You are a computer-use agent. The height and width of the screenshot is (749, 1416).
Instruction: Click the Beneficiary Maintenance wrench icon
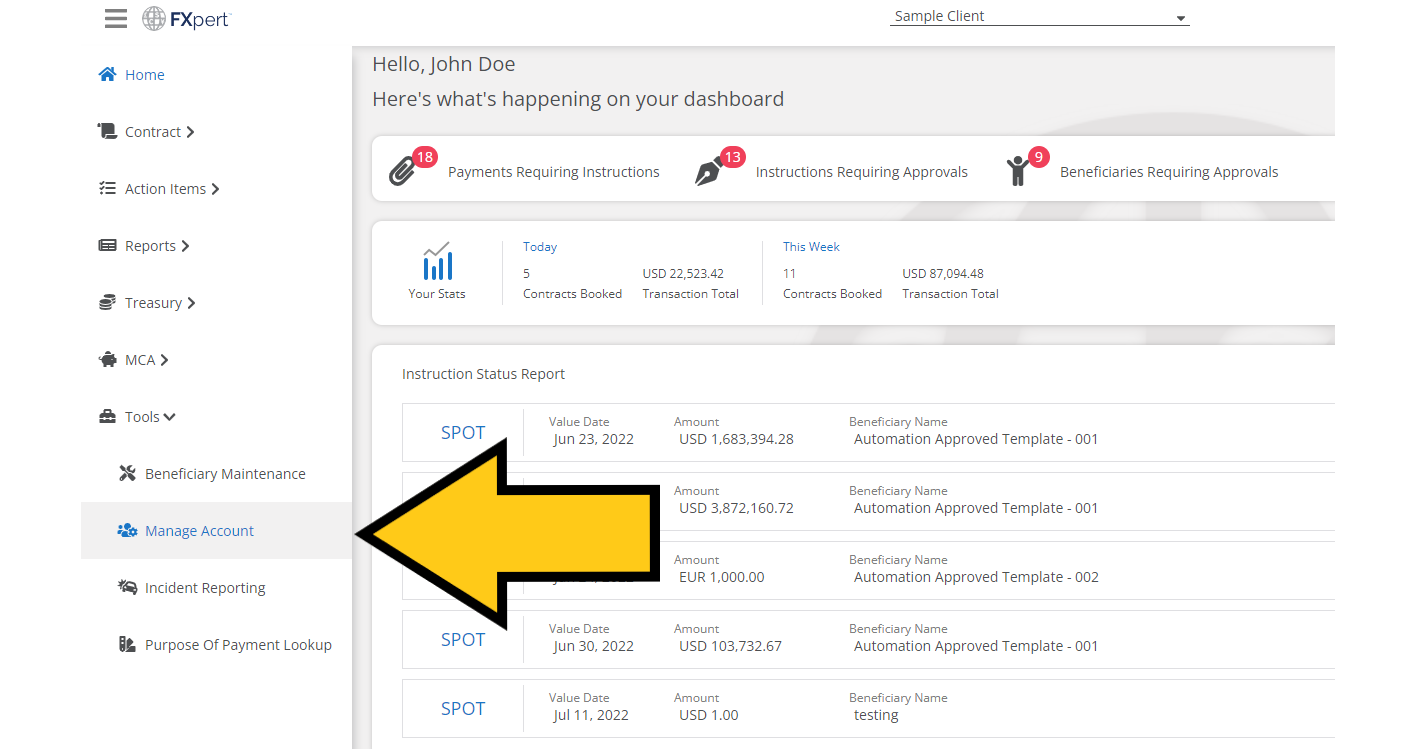pyautogui.click(x=127, y=473)
